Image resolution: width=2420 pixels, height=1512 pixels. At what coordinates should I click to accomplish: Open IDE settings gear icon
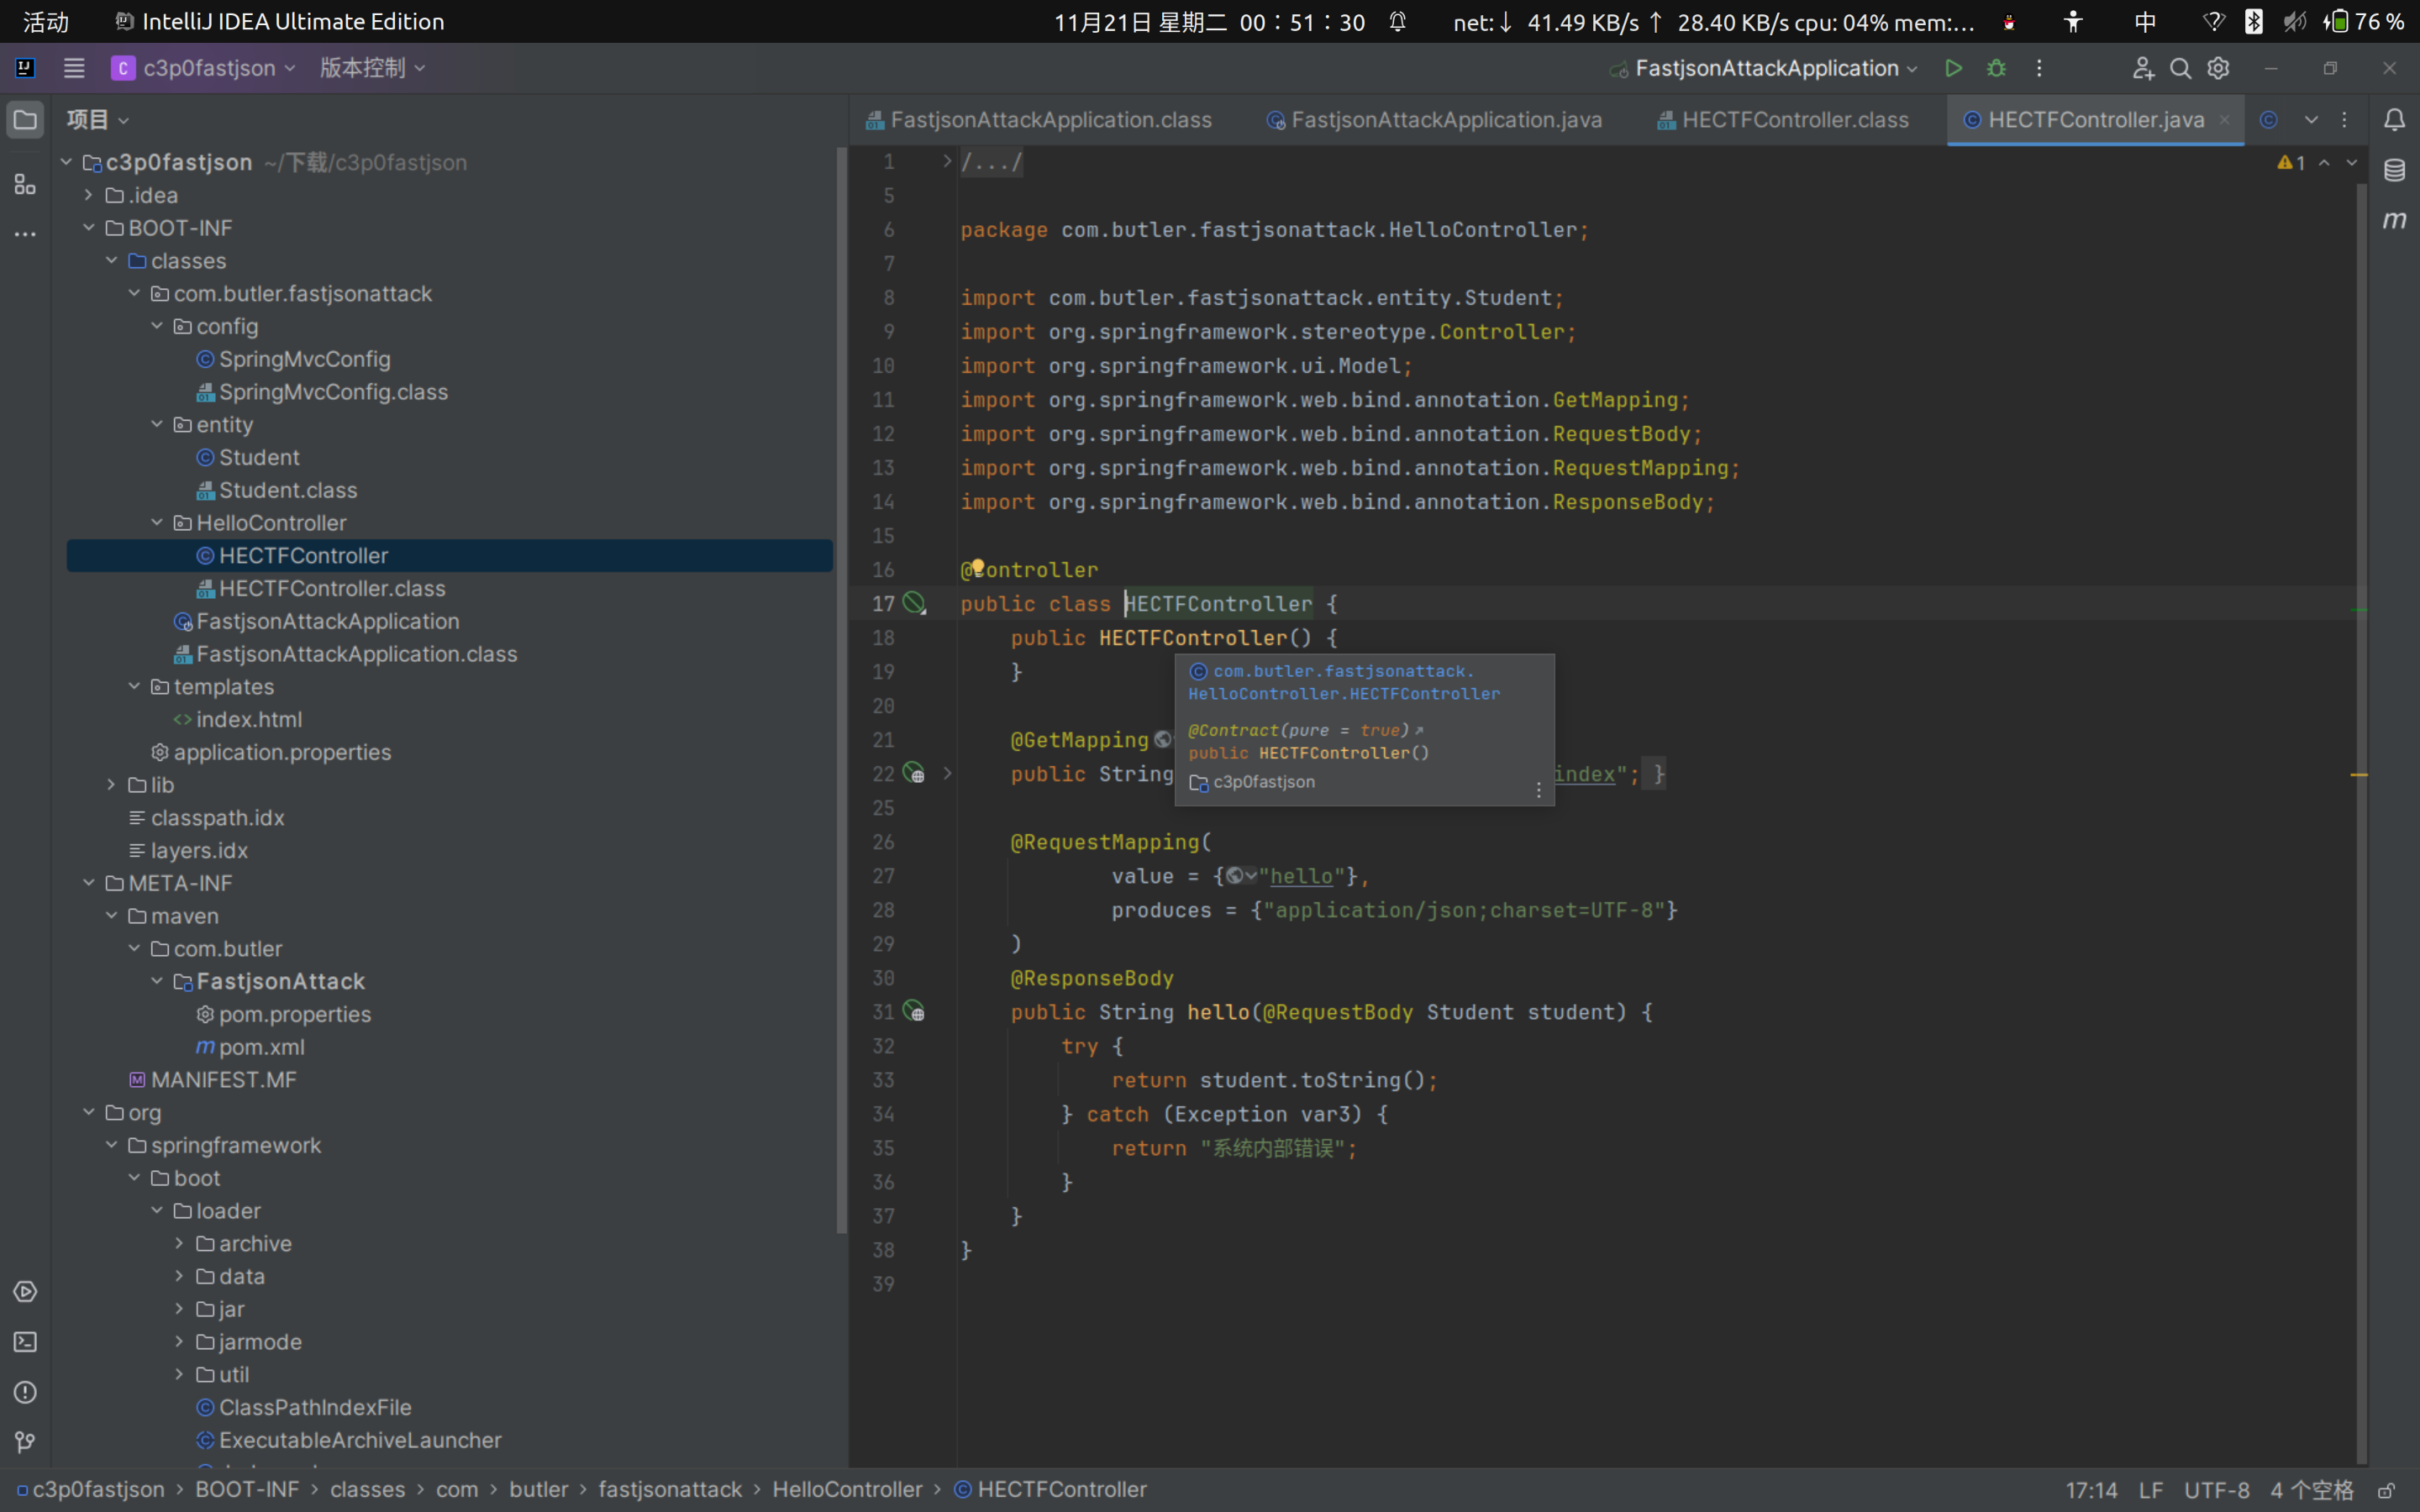click(2218, 68)
